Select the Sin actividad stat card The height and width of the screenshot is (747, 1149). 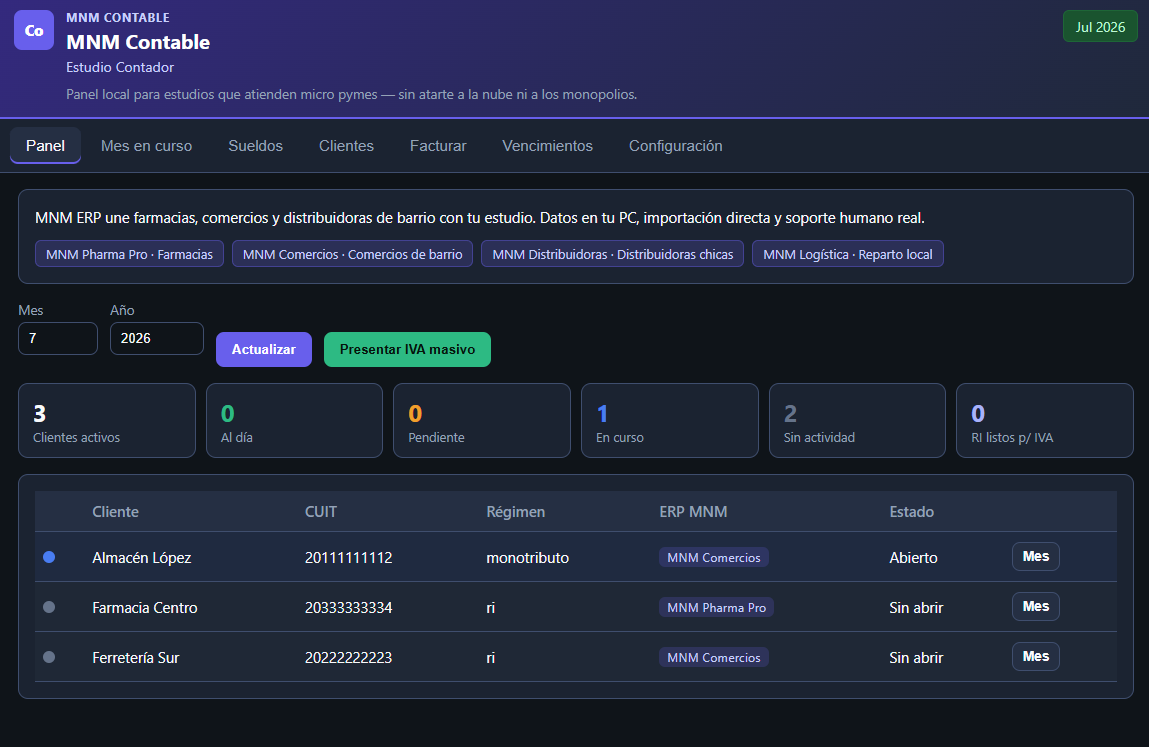pyautogui.click(x=857, y=421)
